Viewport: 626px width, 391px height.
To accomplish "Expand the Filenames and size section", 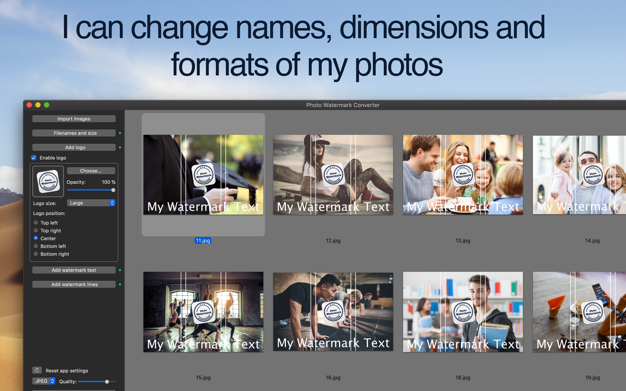I will (x=74, y=133).
